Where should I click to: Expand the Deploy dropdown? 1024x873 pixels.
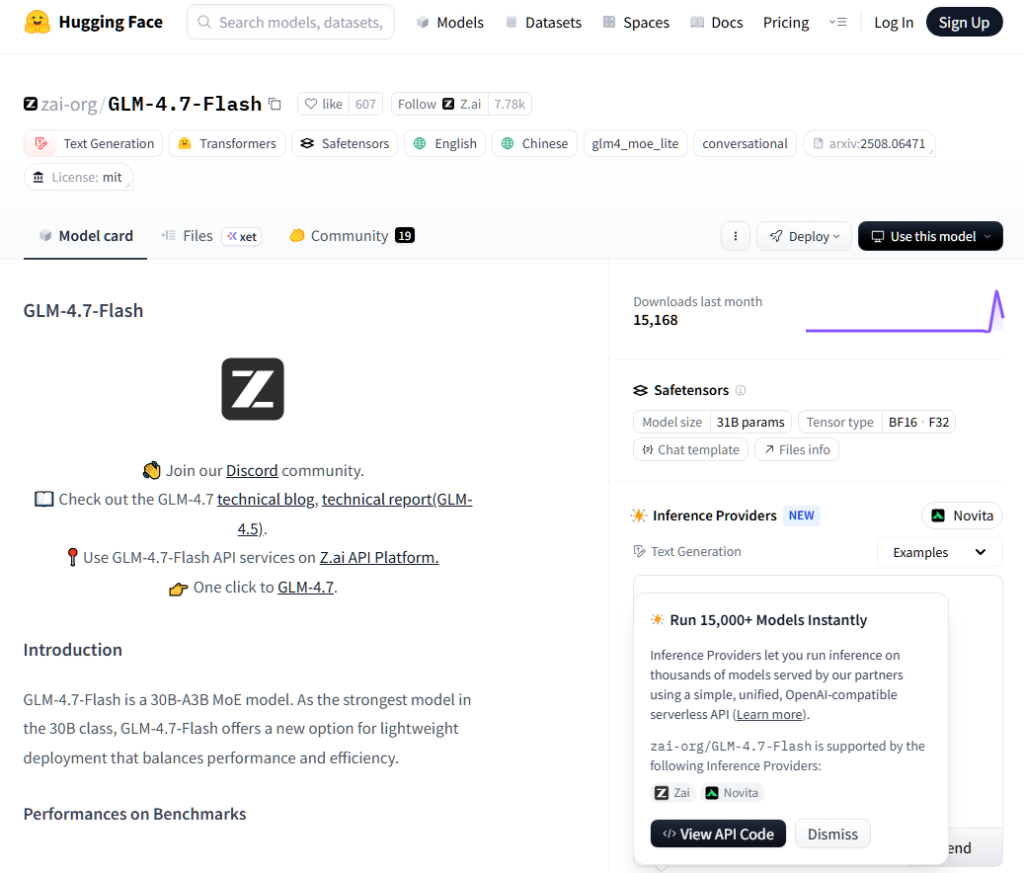coord(804,236)
